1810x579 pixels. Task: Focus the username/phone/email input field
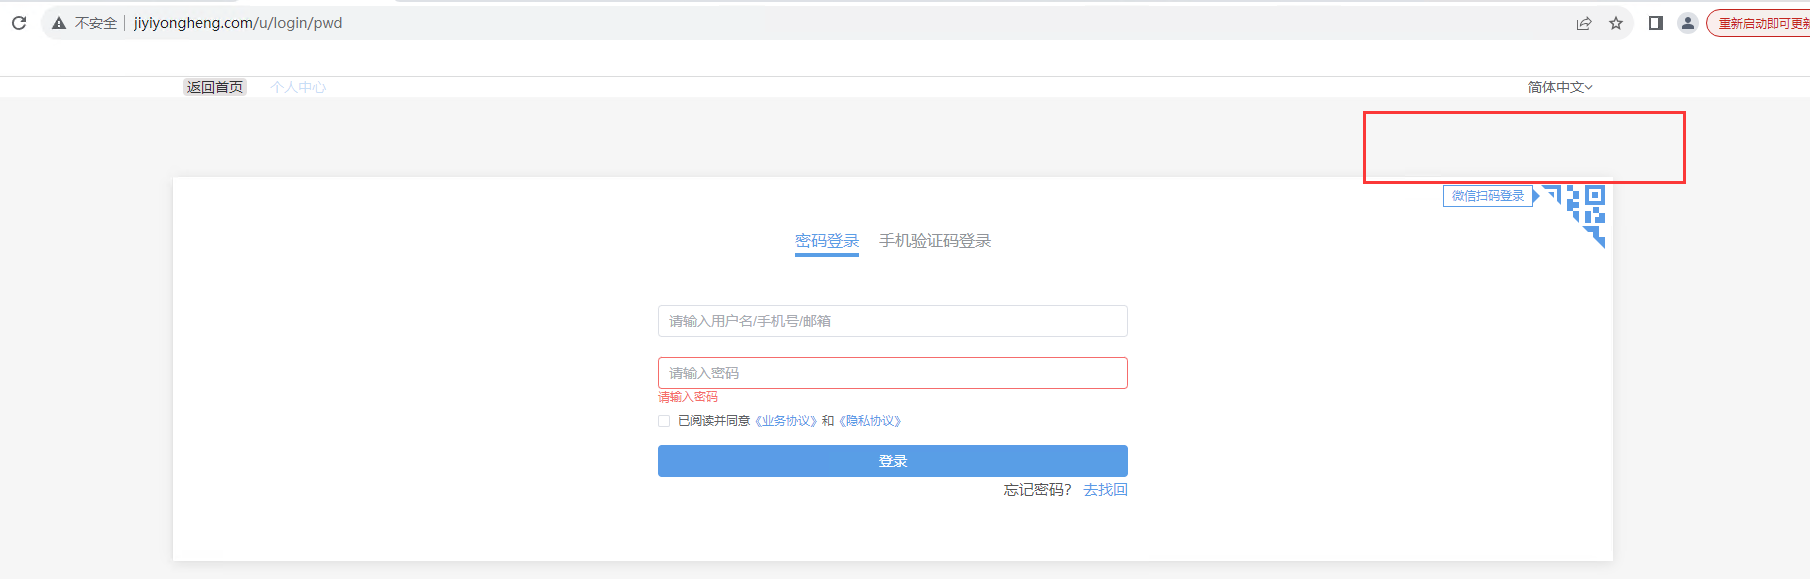(892, 321)
